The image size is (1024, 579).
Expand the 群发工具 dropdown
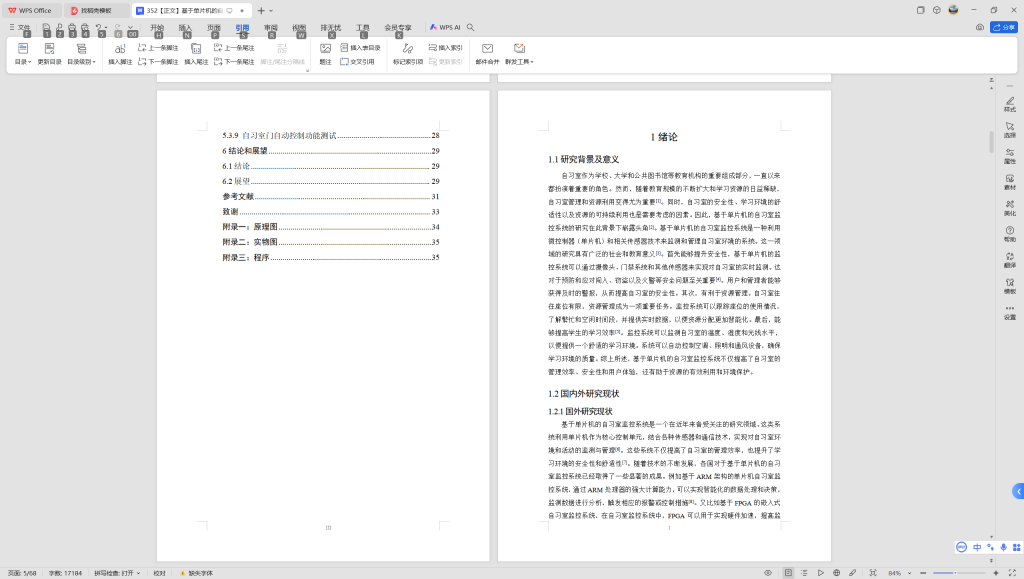tap(520, 63)
